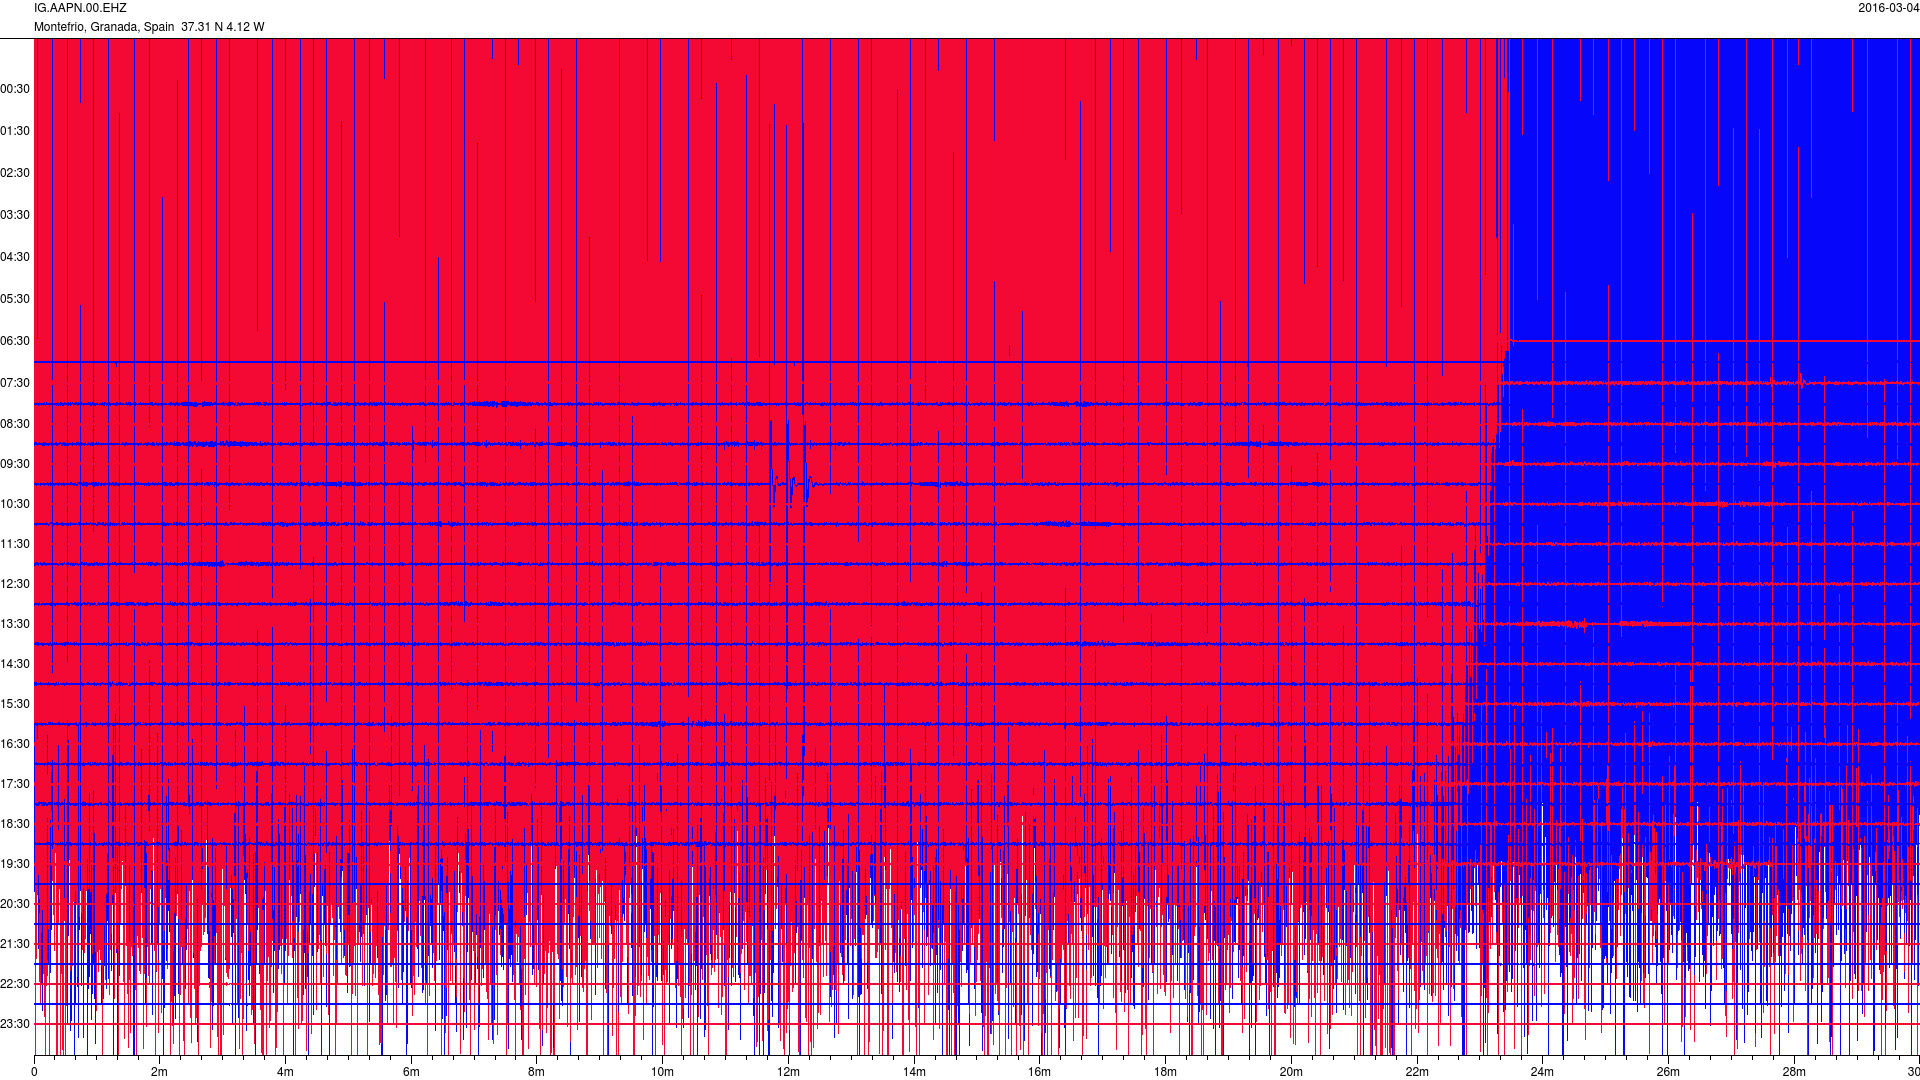This screenshot has height=1080, width=1920.
Task: Select the 04:30 time axis label
Action: pos(15,257)
